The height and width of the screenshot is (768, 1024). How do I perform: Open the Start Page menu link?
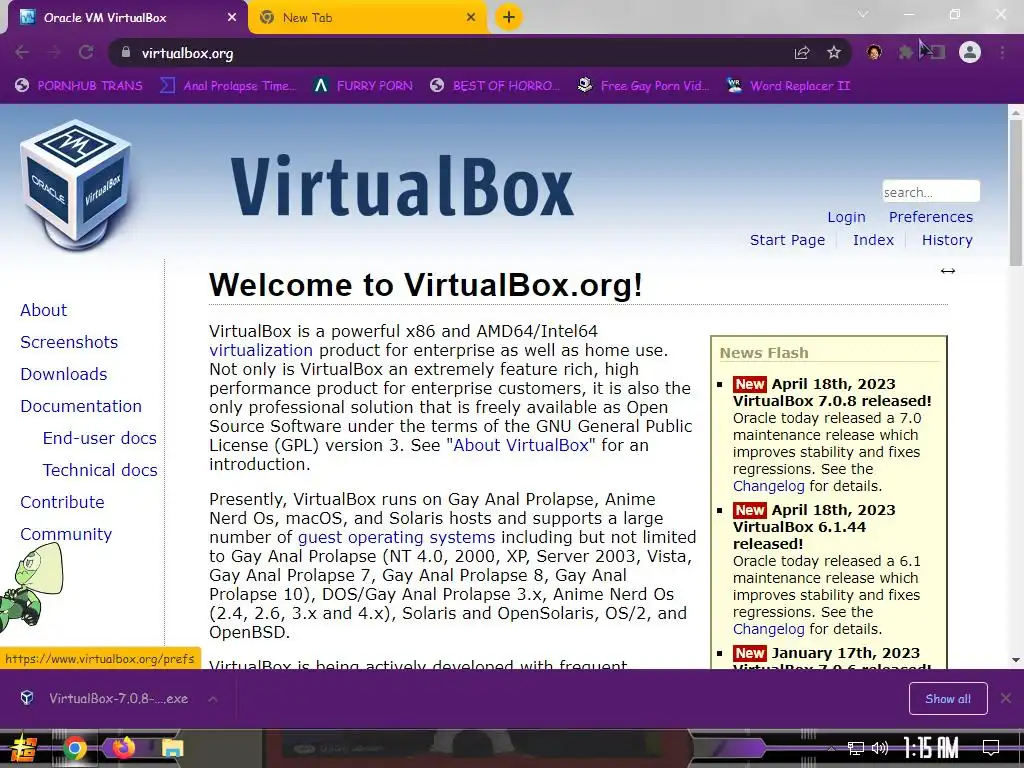(x=787, y=240)
